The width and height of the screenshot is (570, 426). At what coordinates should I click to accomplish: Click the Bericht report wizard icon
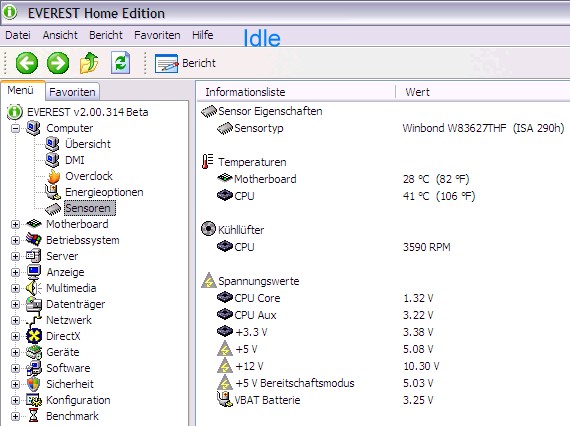pyautogui.click(x=166, y=63)
